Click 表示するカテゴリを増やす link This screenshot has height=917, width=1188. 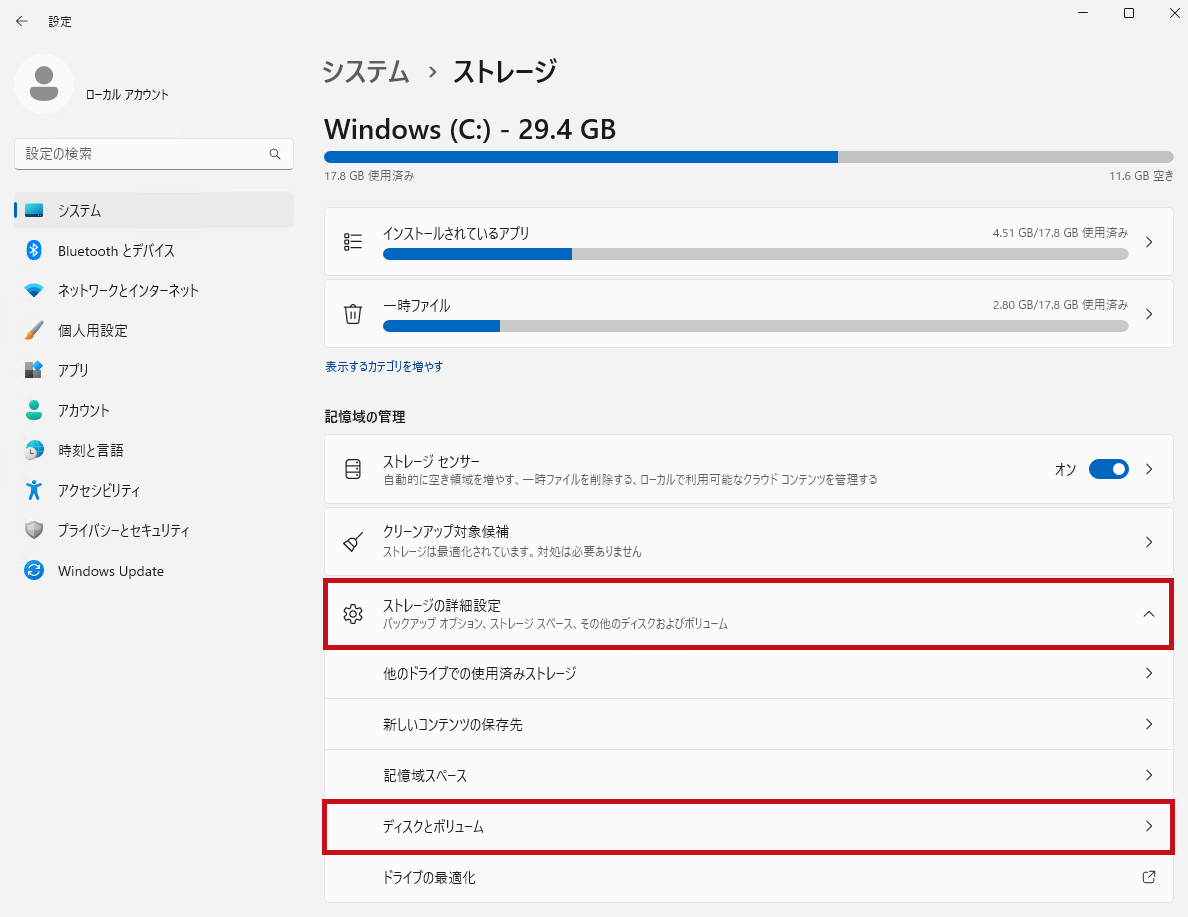pos(384,367)
